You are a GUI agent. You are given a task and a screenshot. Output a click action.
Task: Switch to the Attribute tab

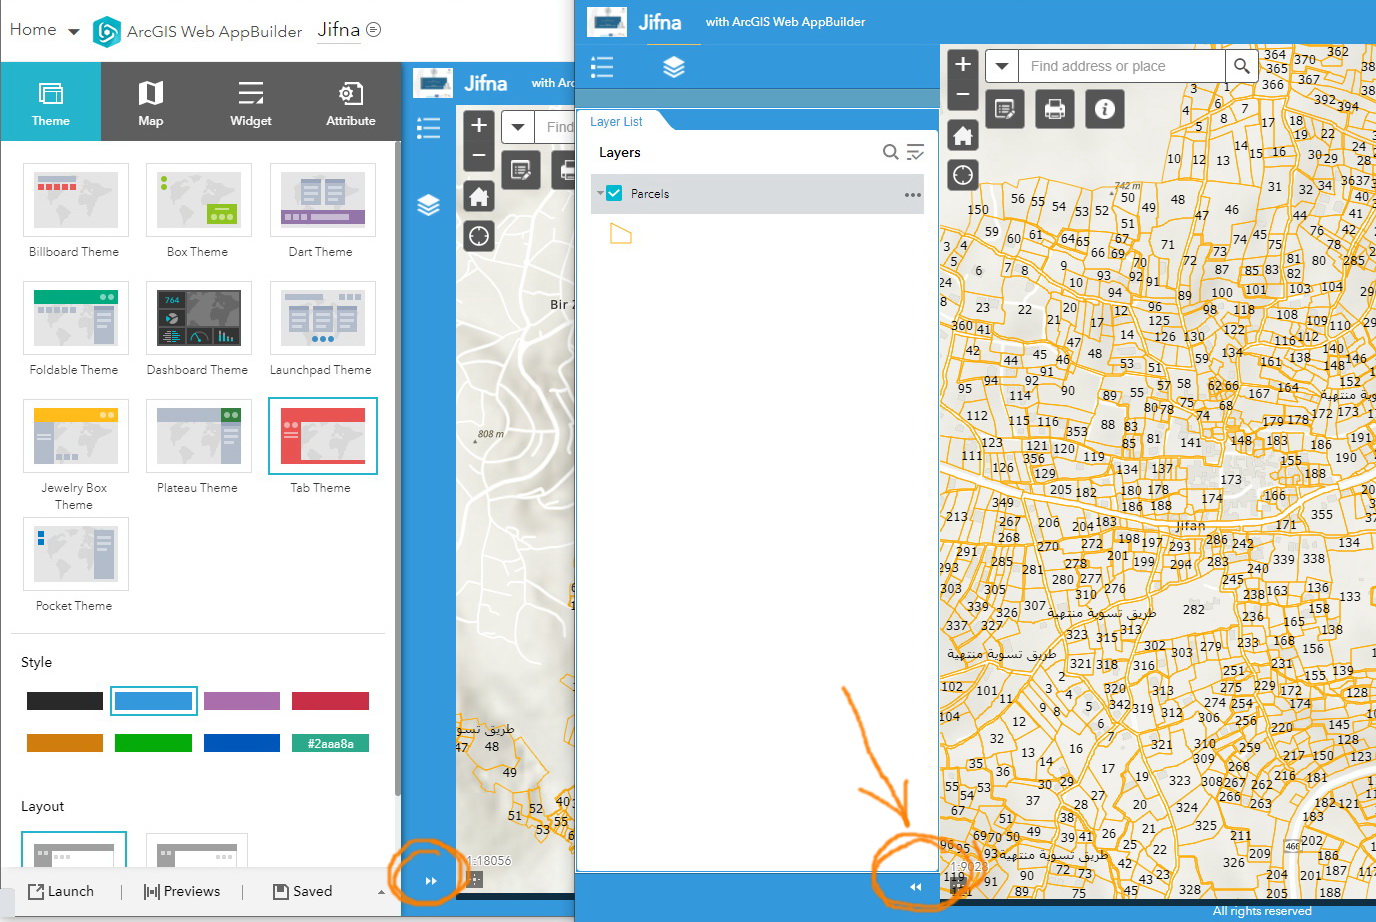click(x=351, y=101)
